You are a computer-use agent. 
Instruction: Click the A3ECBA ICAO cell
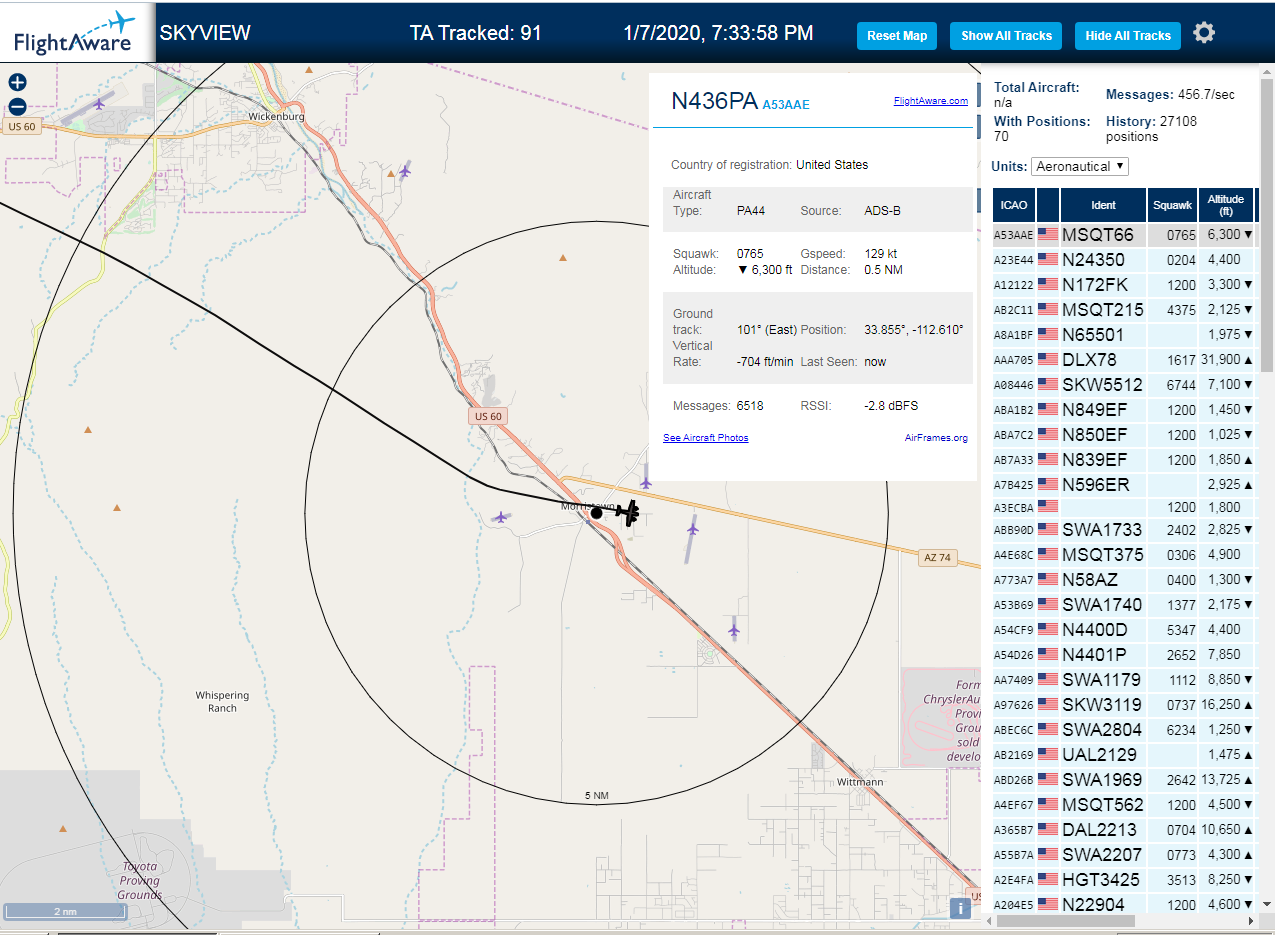click(1014, 508)
